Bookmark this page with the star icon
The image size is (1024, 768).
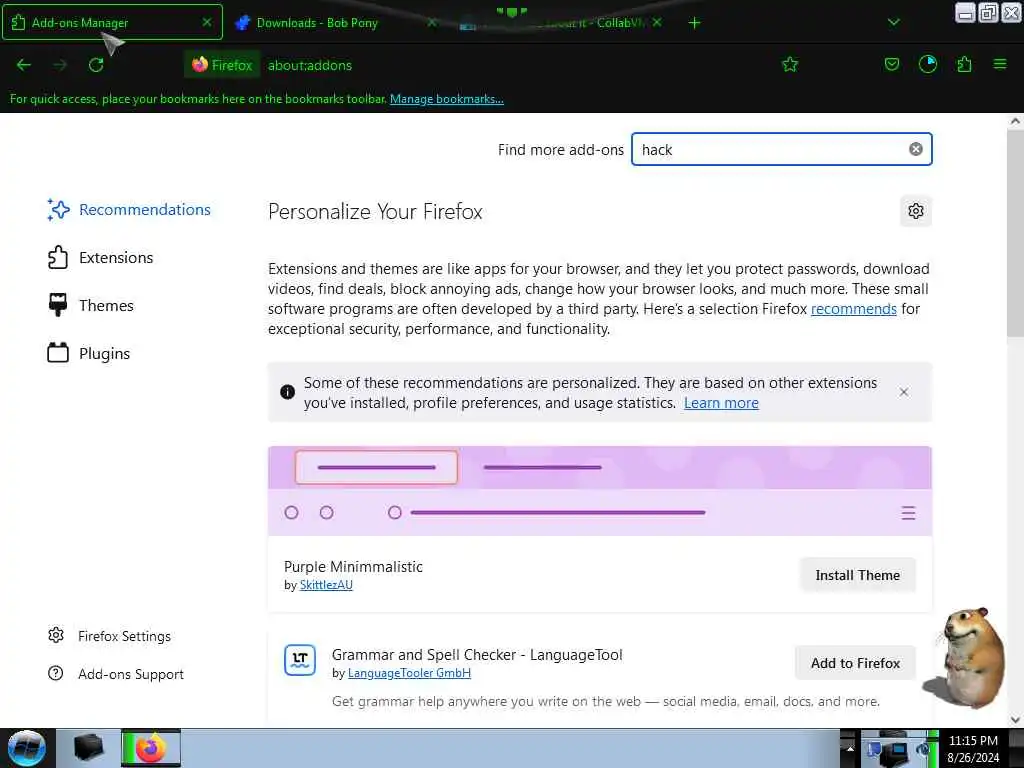pyautogui.click(x=790, y=64)
